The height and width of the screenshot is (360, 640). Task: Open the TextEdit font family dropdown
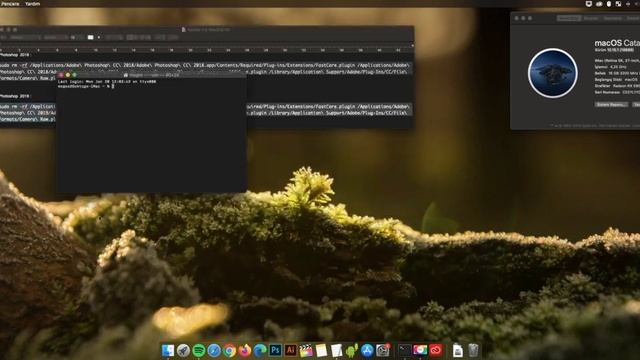25,37
